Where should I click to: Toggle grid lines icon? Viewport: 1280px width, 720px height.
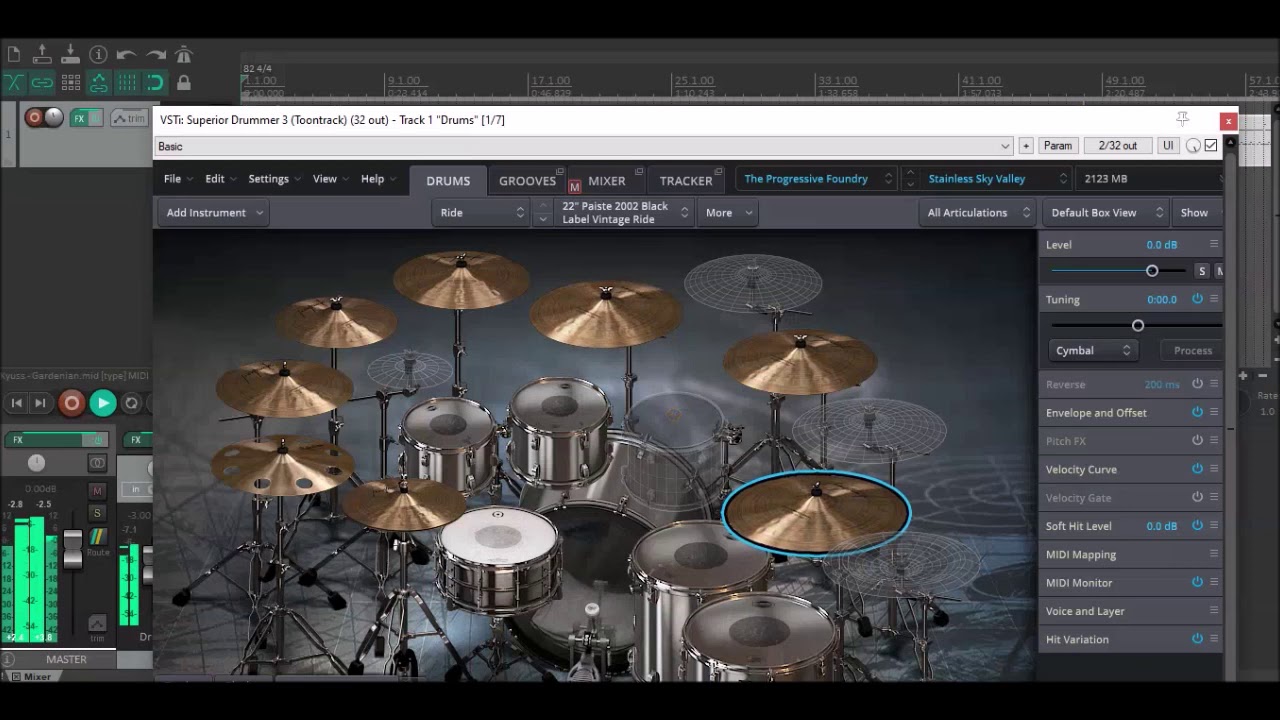click(126, 82)
